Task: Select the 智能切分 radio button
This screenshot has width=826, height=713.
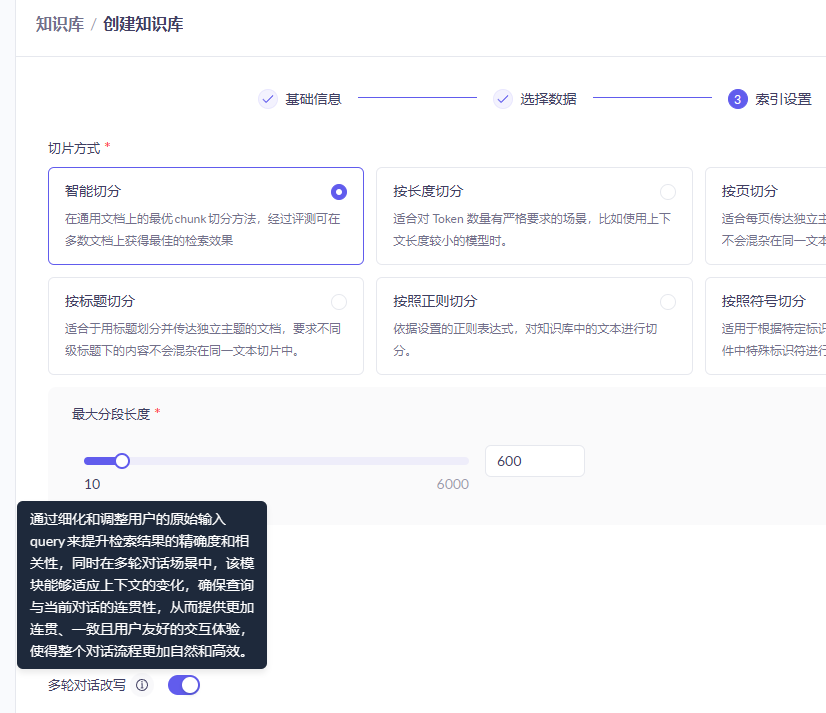Action: coord(339,192)
